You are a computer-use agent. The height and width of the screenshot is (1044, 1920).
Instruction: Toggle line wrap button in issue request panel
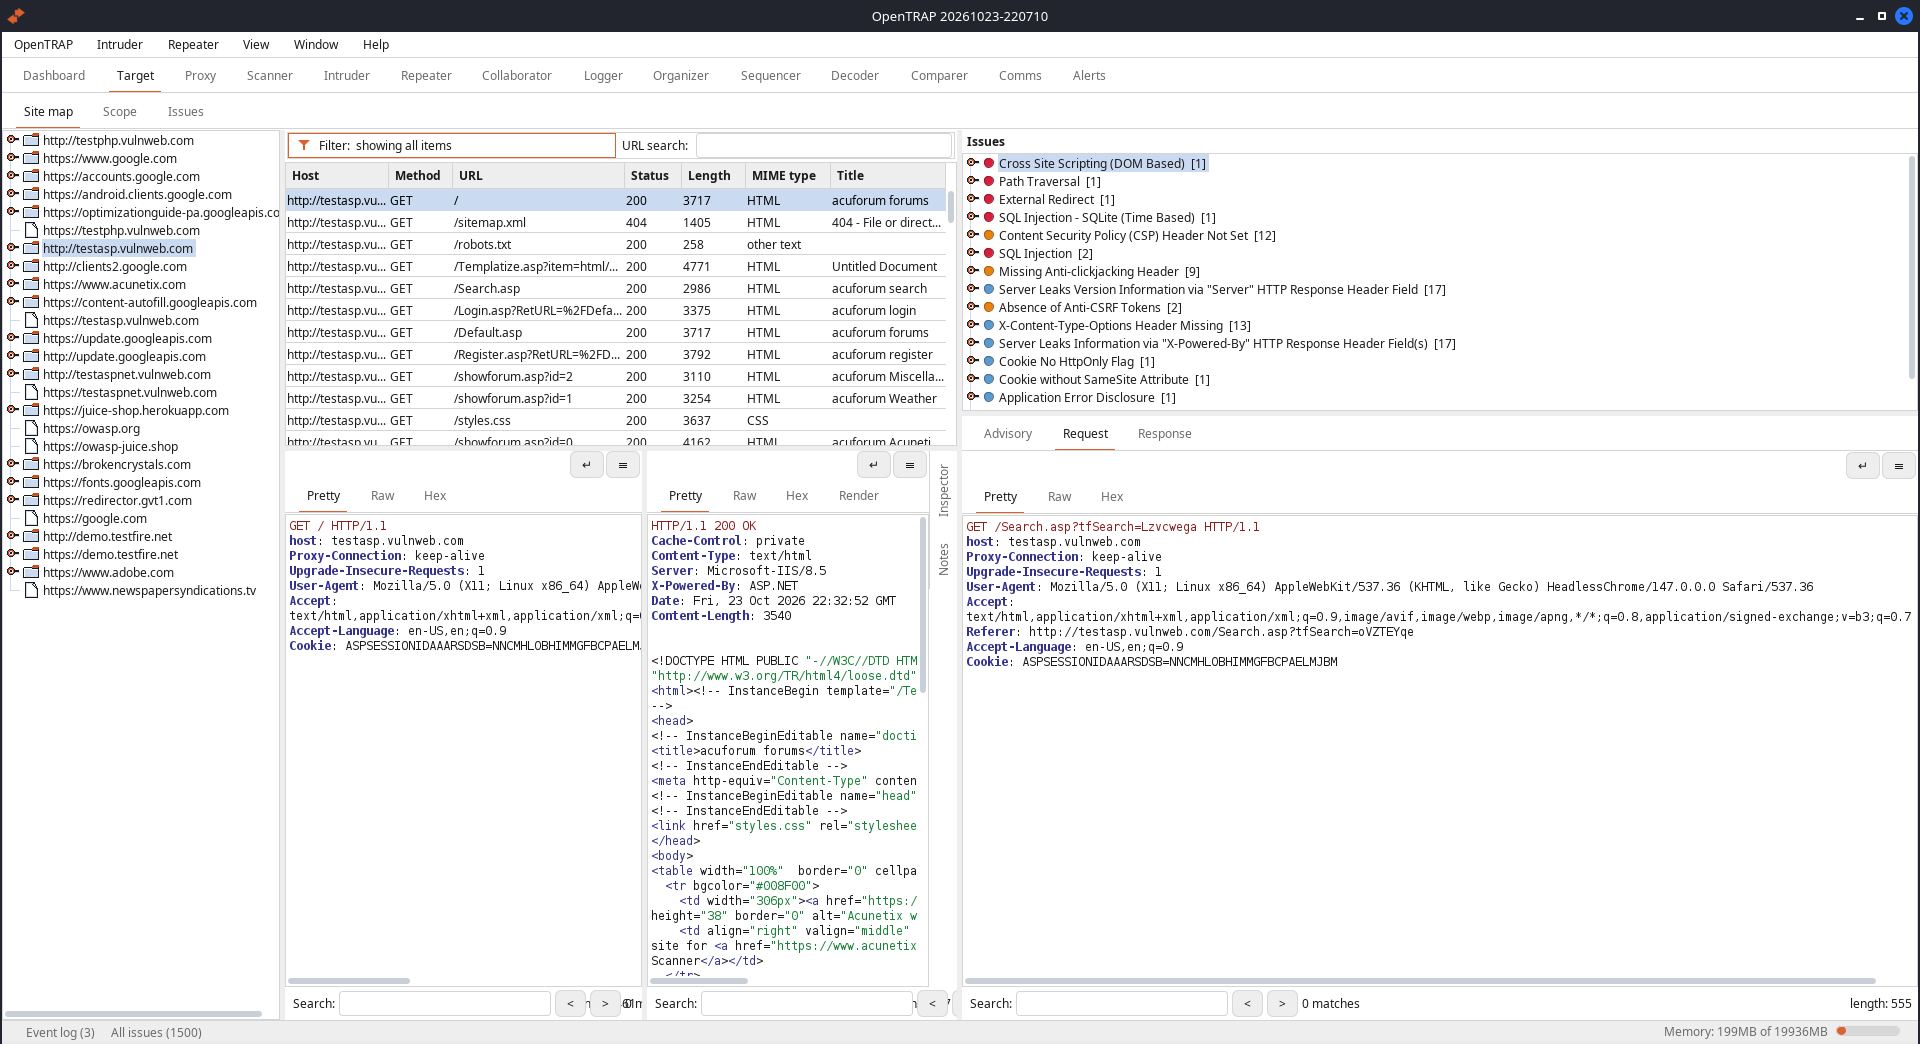coord(1862,466)
